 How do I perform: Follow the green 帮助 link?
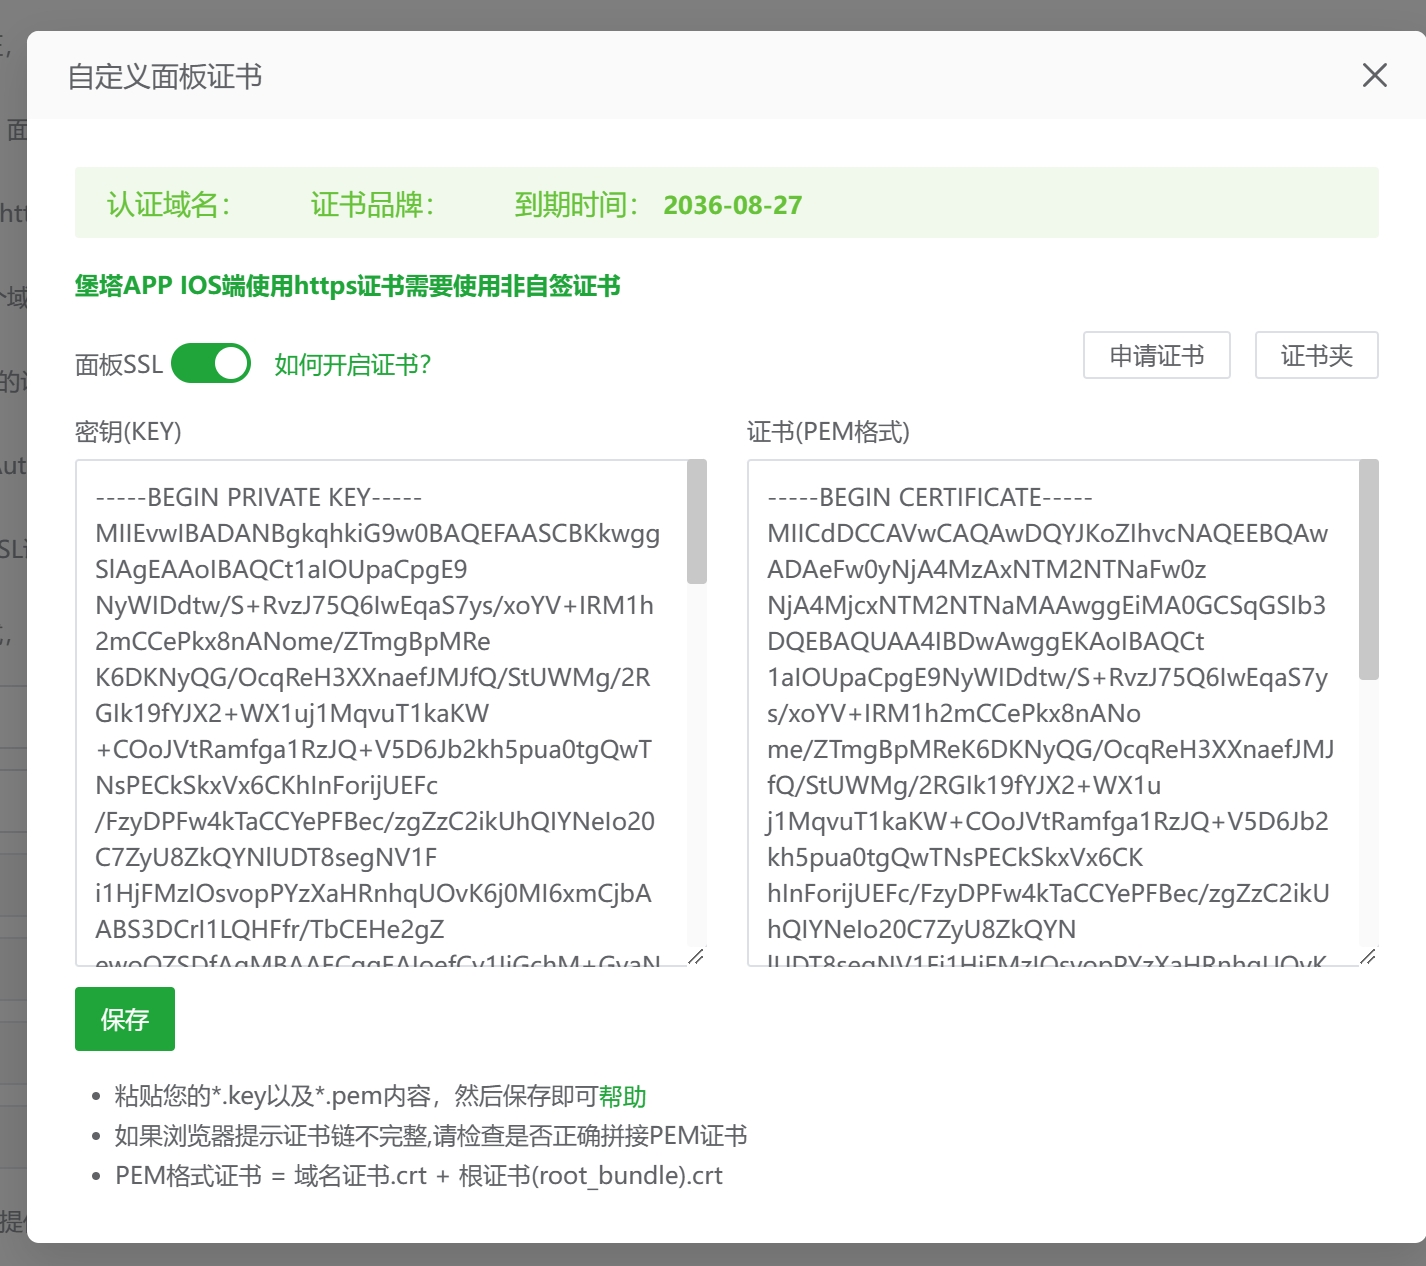pos(622,1097)
